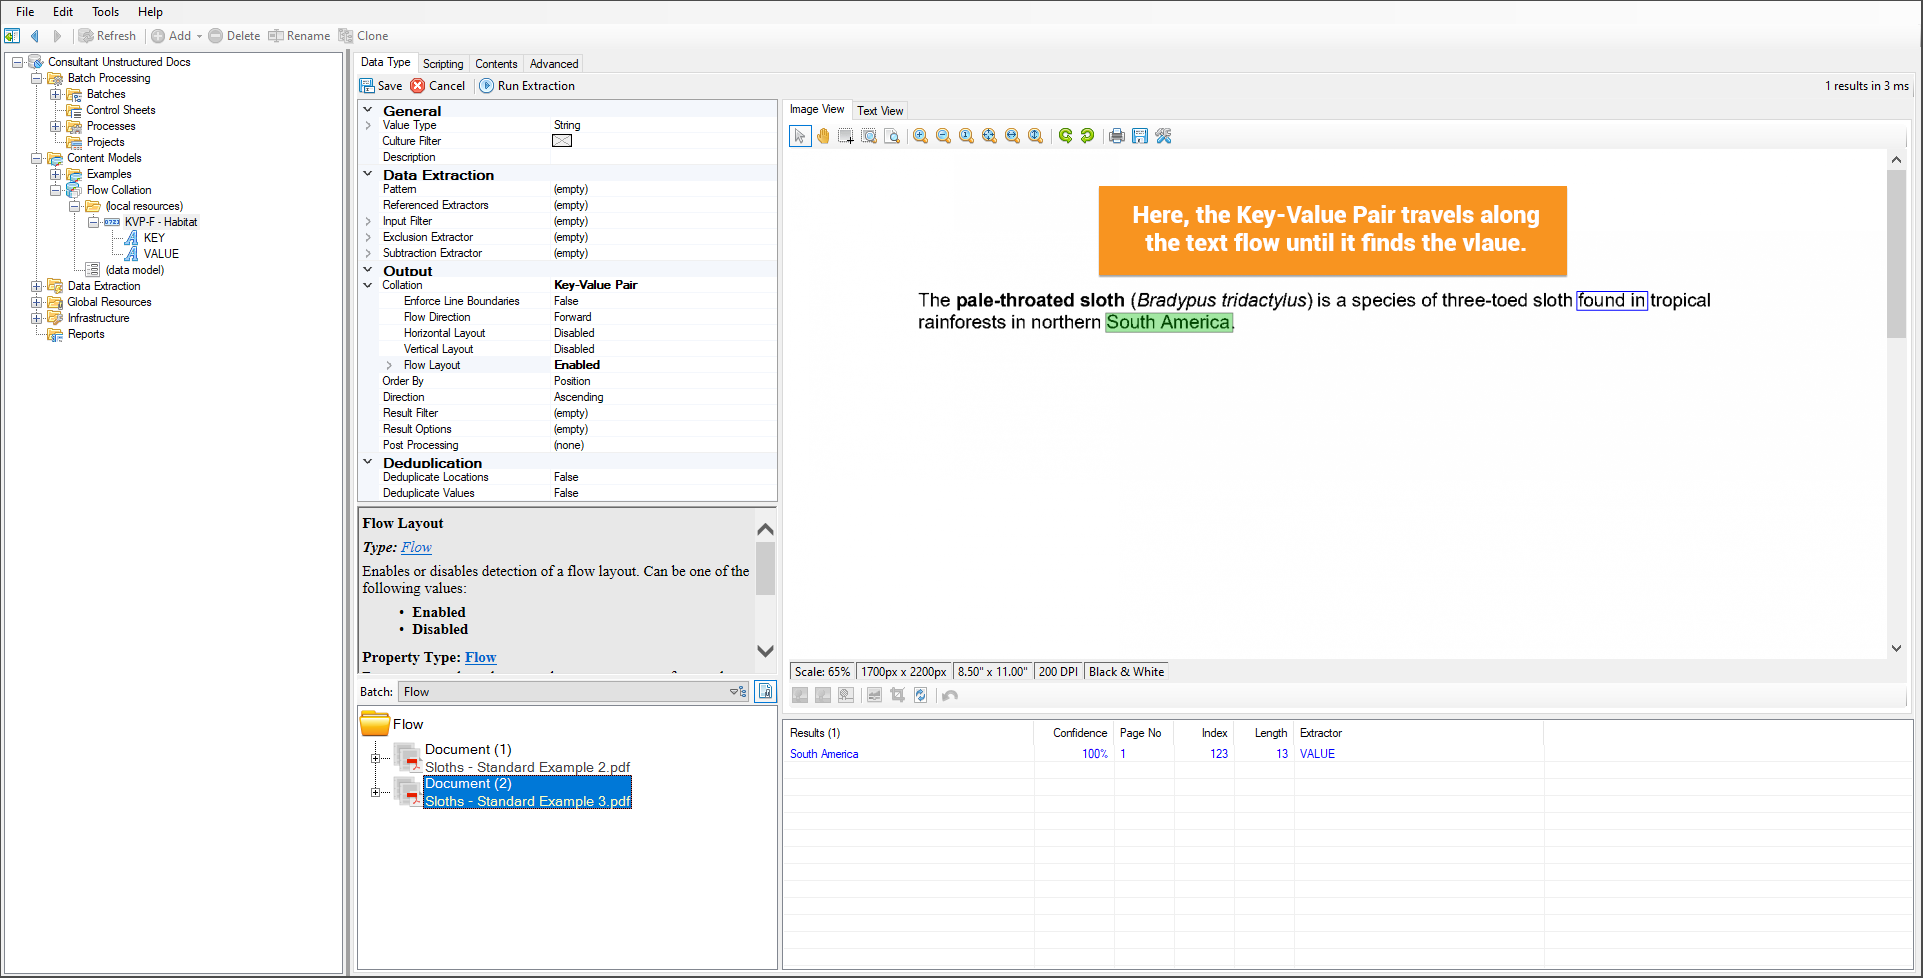The height and width of the screenshot is (978, 1923).
Task: Click the zoom out magnifier icon
Action: point(943,136)
